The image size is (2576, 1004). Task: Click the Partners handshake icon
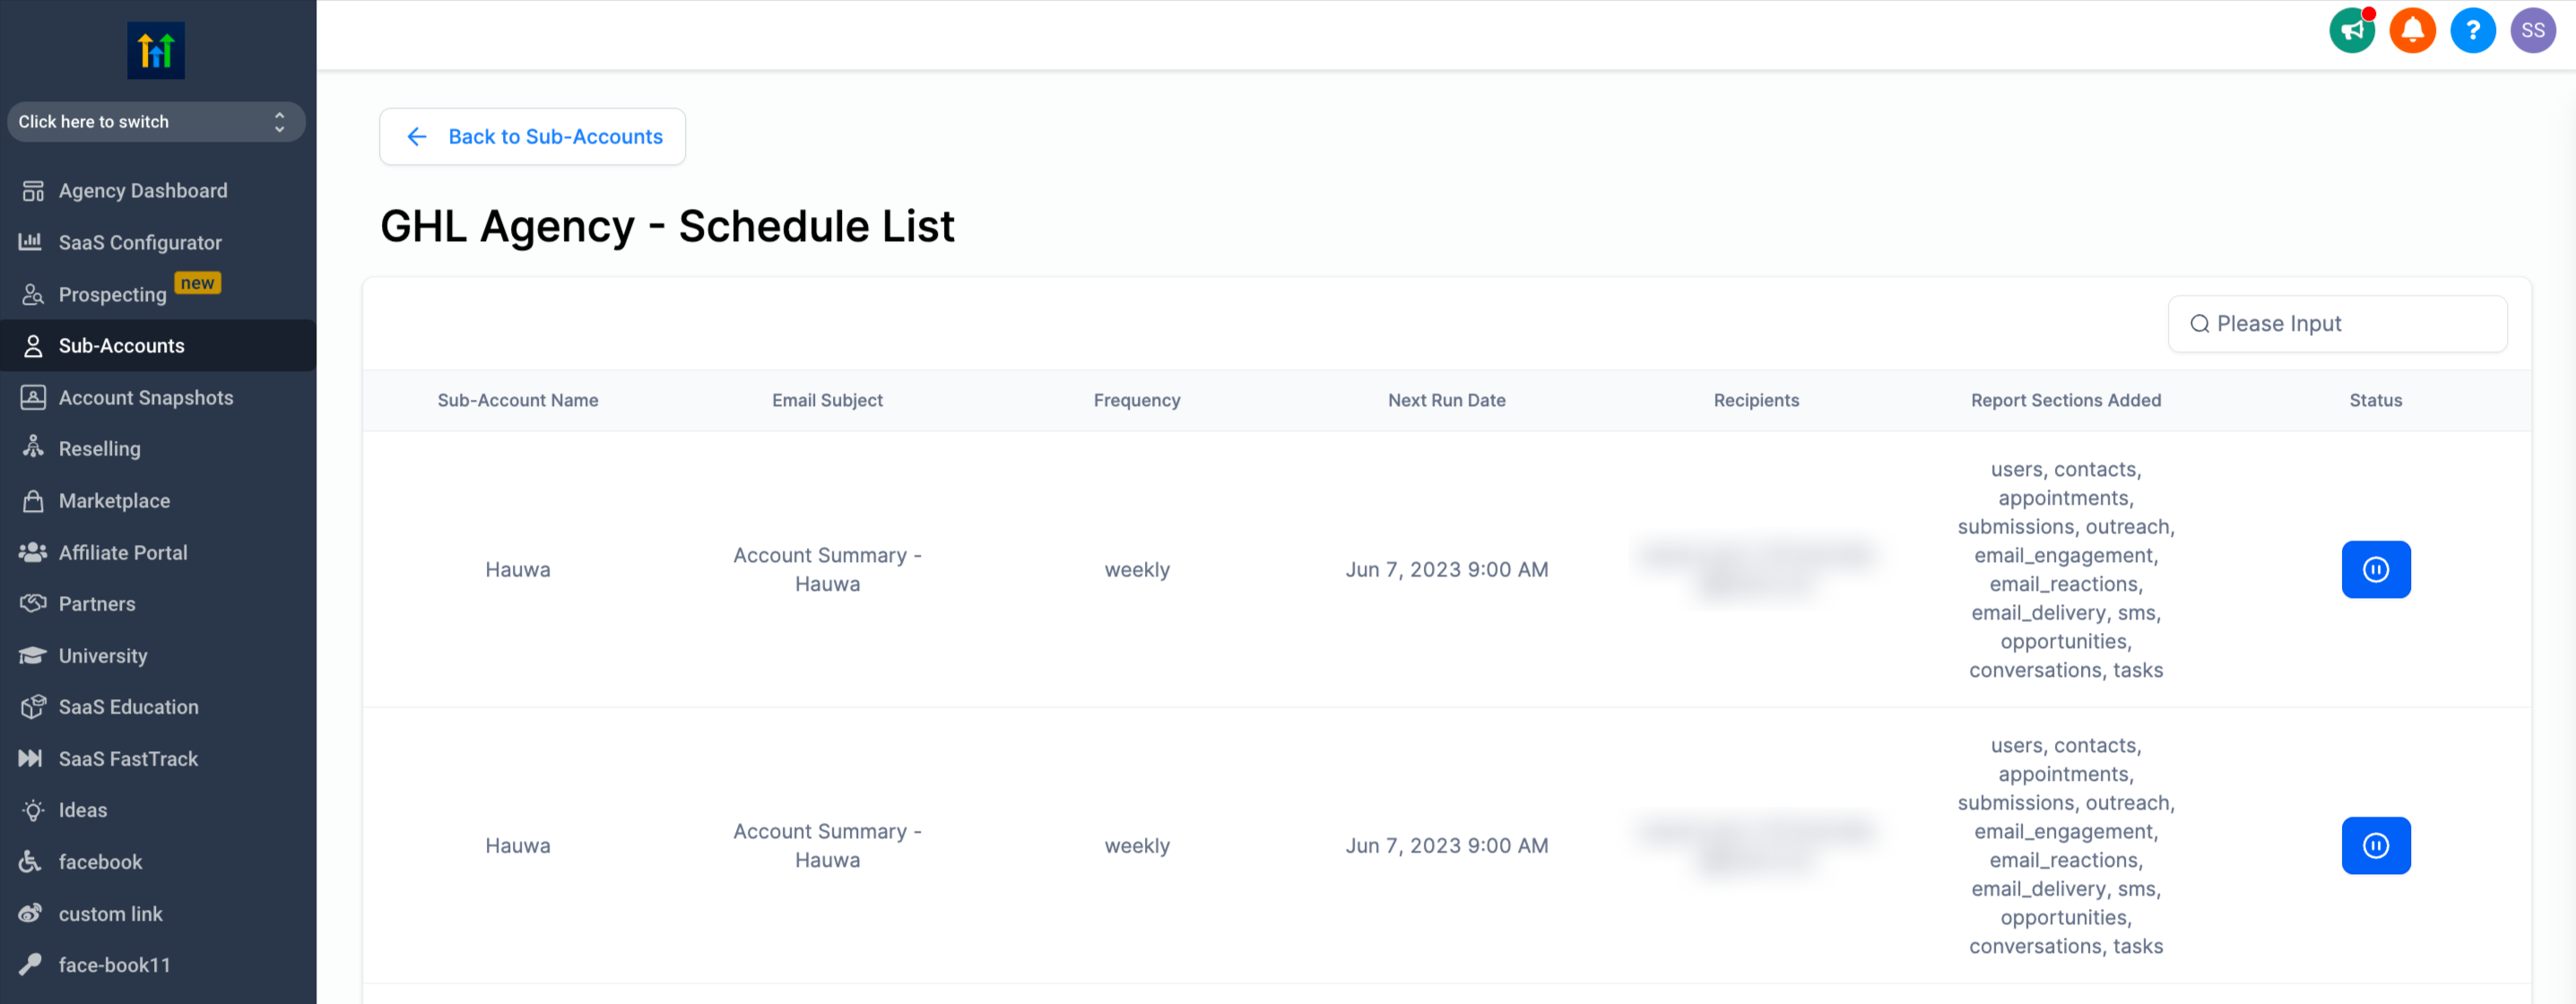(x=33, y=603)
